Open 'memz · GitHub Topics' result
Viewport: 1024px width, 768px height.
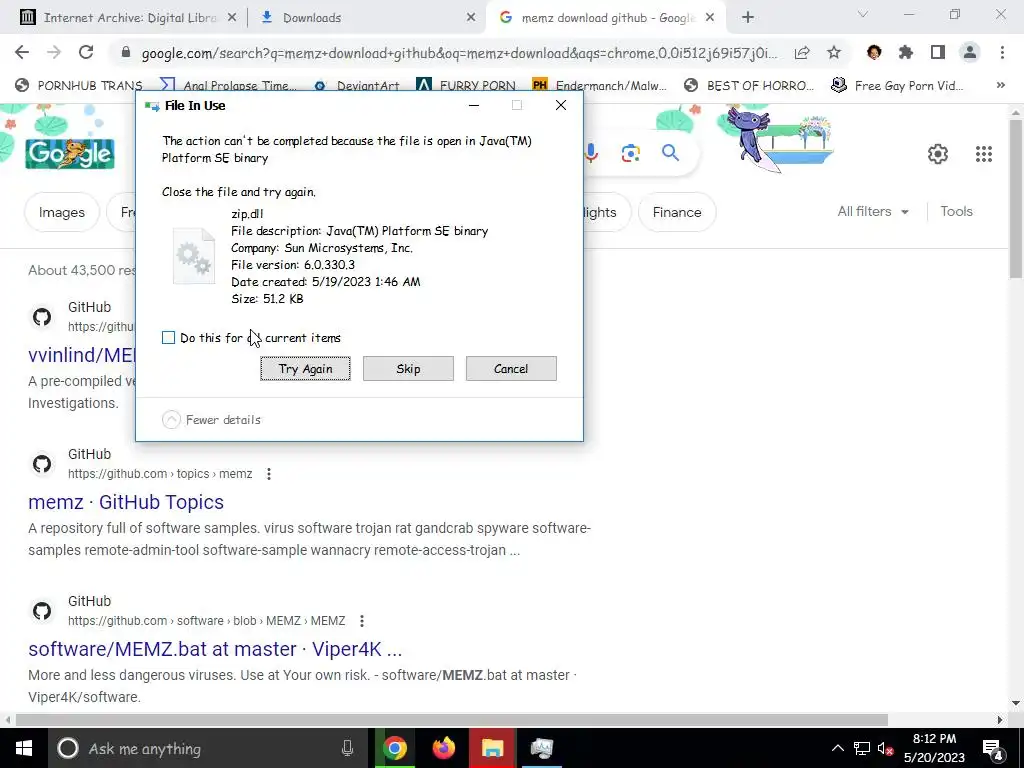click(x=126, y=502)
